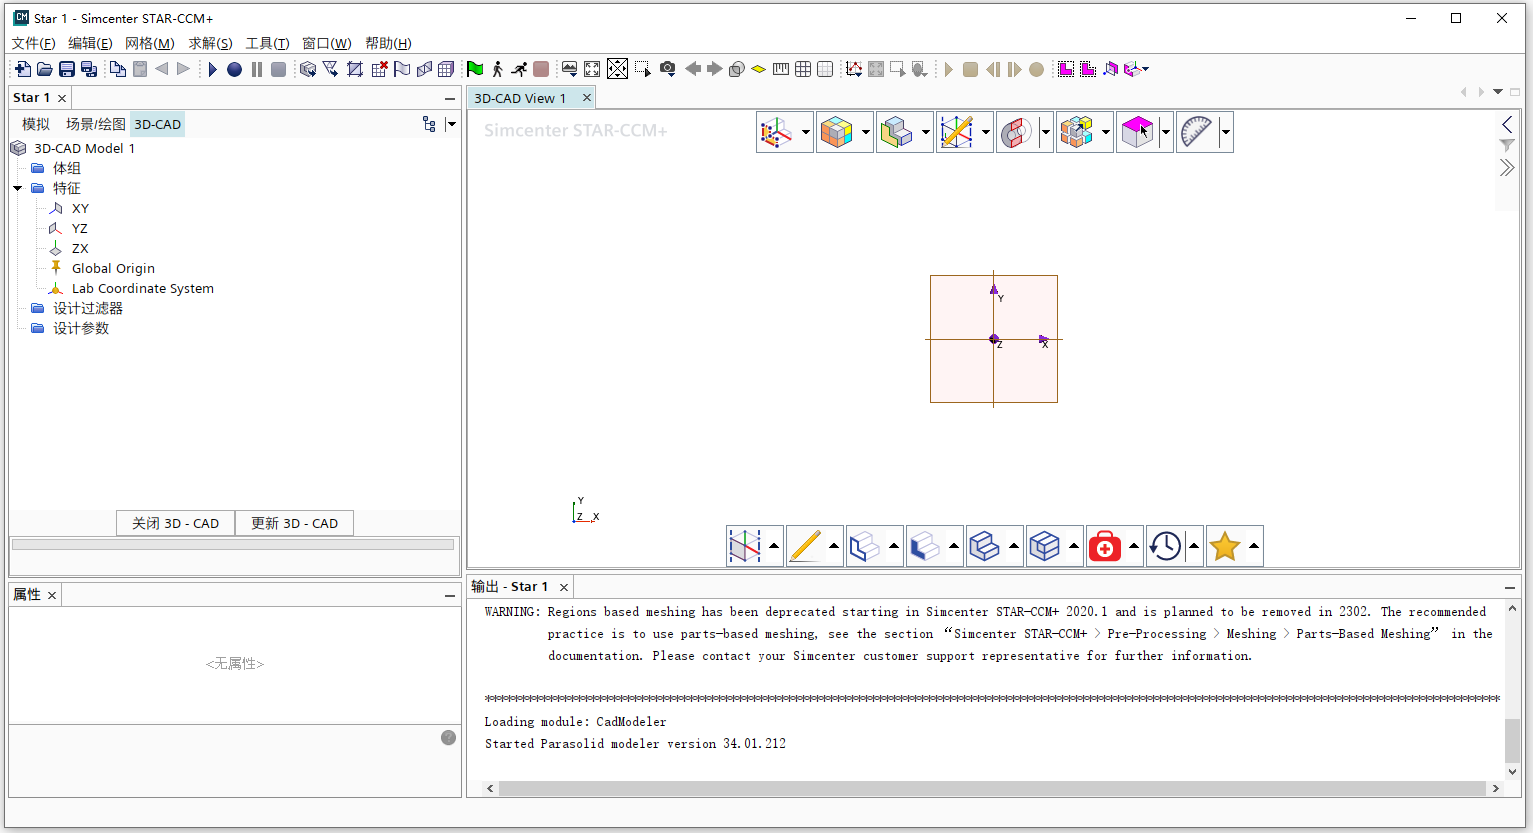Click the sketch pencil on grid icon
This screenshot has width=1533, height=833.
tap(956, 132)
